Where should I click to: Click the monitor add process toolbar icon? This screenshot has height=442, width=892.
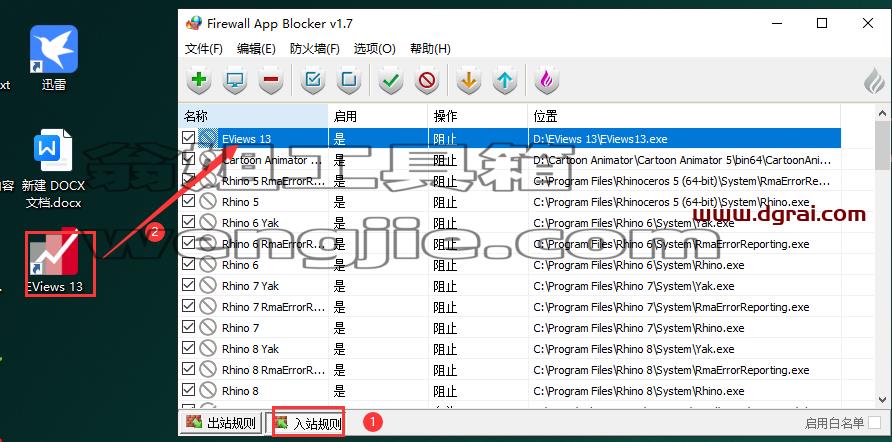pyautogui.click(x=235, y=80)
